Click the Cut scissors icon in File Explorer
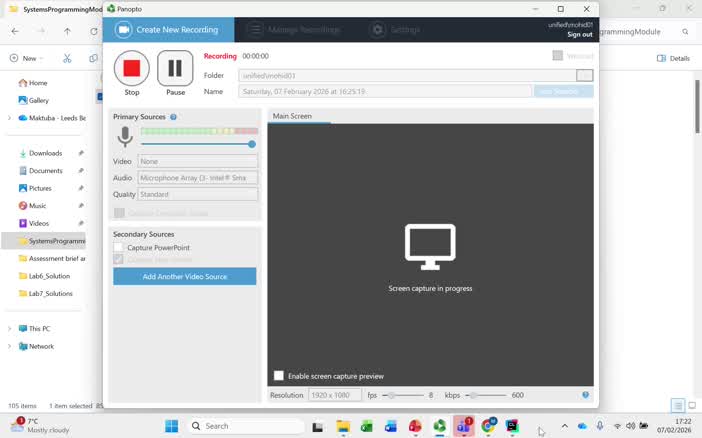 [67, 58]
